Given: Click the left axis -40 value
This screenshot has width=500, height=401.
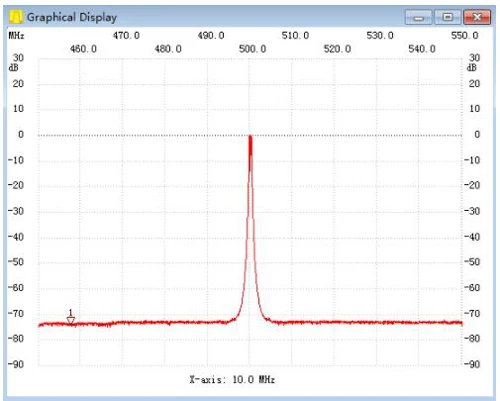Looking at the screenshot, I should point(16,237).
